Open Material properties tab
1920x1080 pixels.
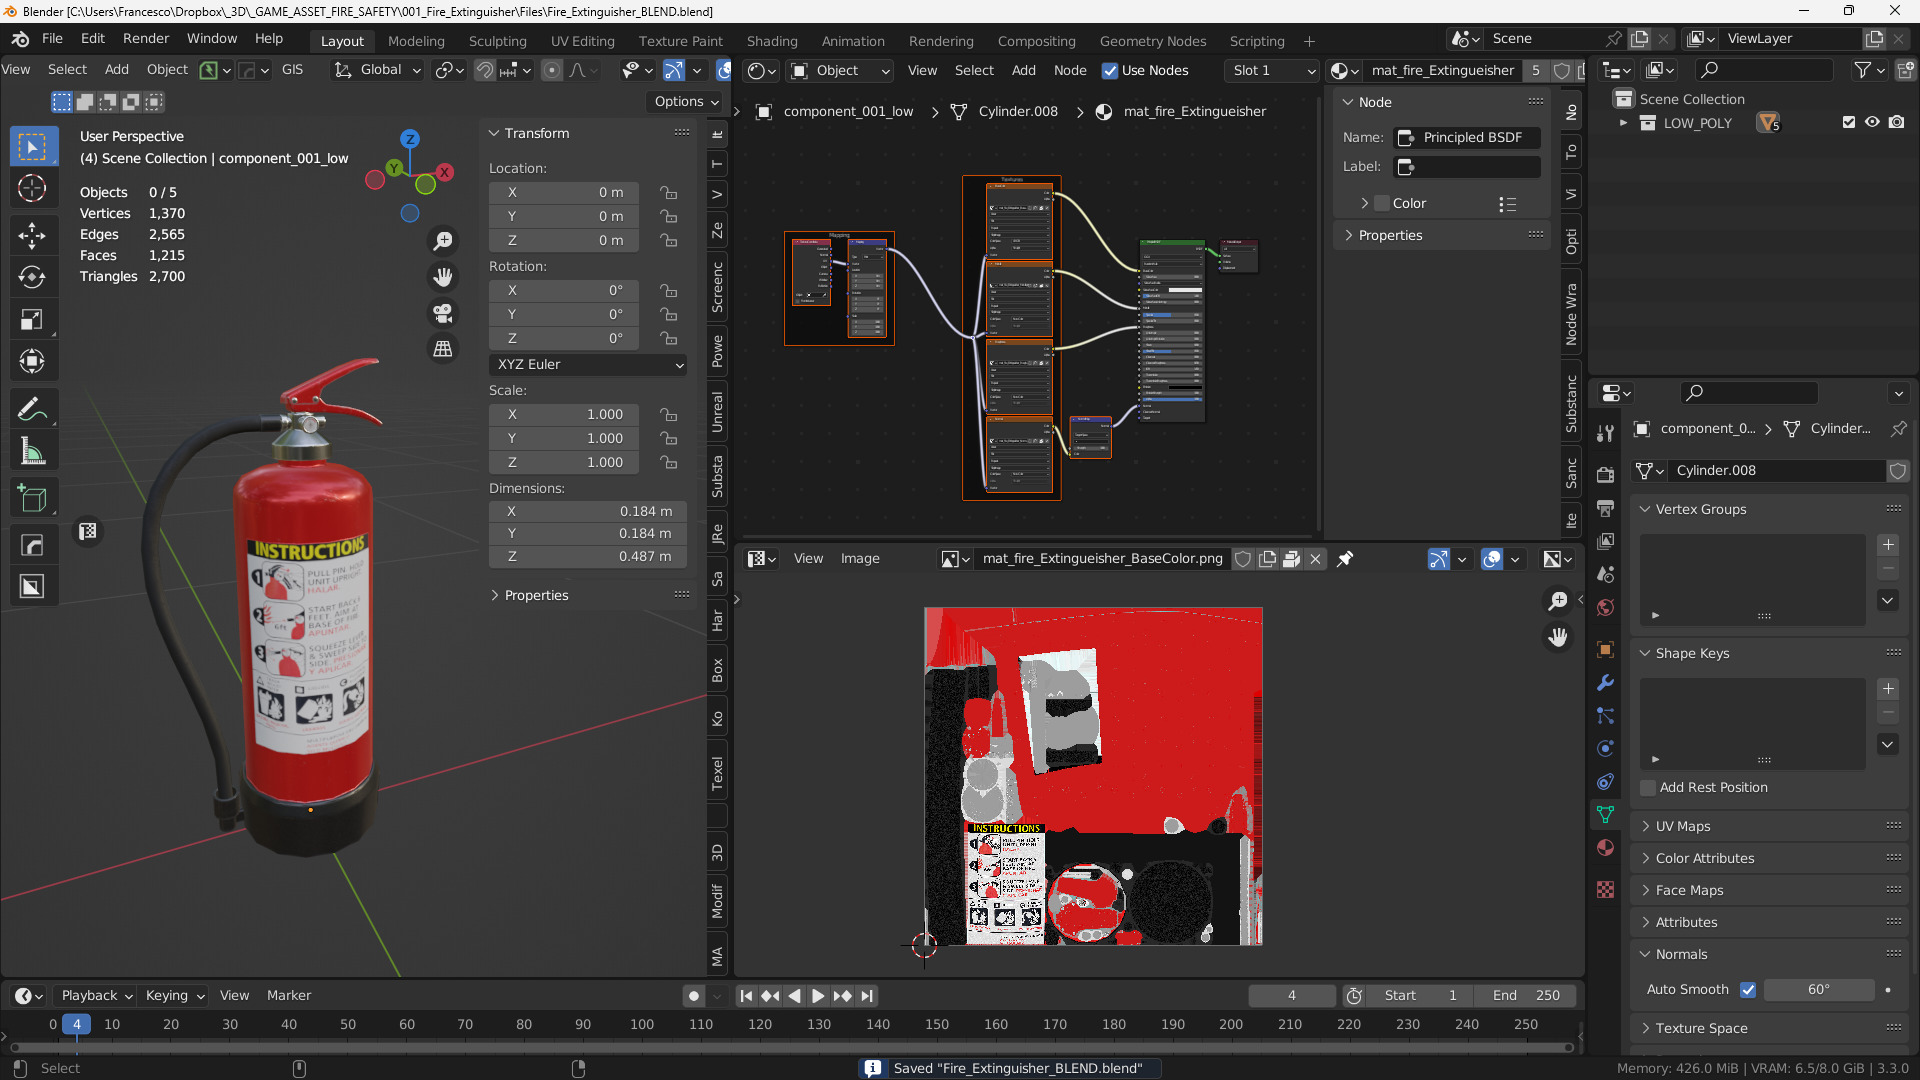point(1605,848)
